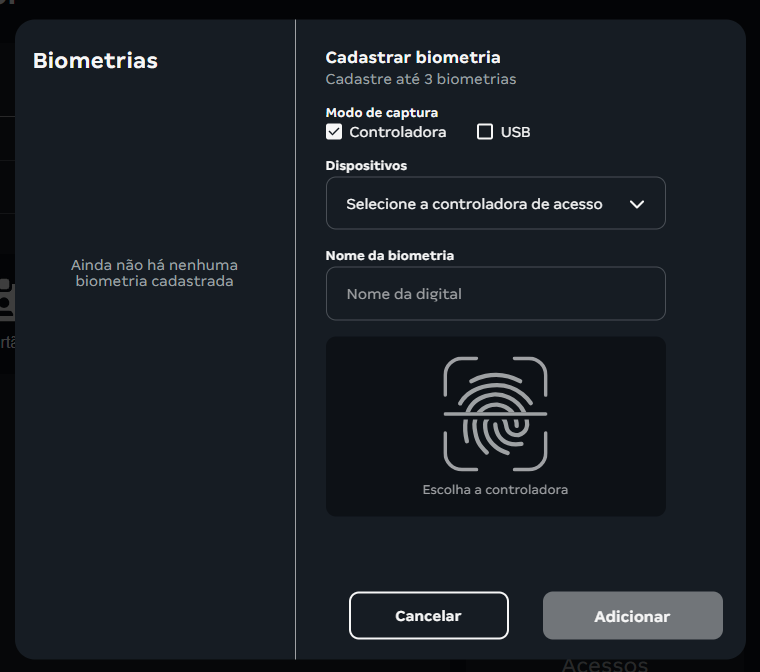Click the "Controladora" checkbox label text
Screen dimensions: 760x672
(397, 132)
